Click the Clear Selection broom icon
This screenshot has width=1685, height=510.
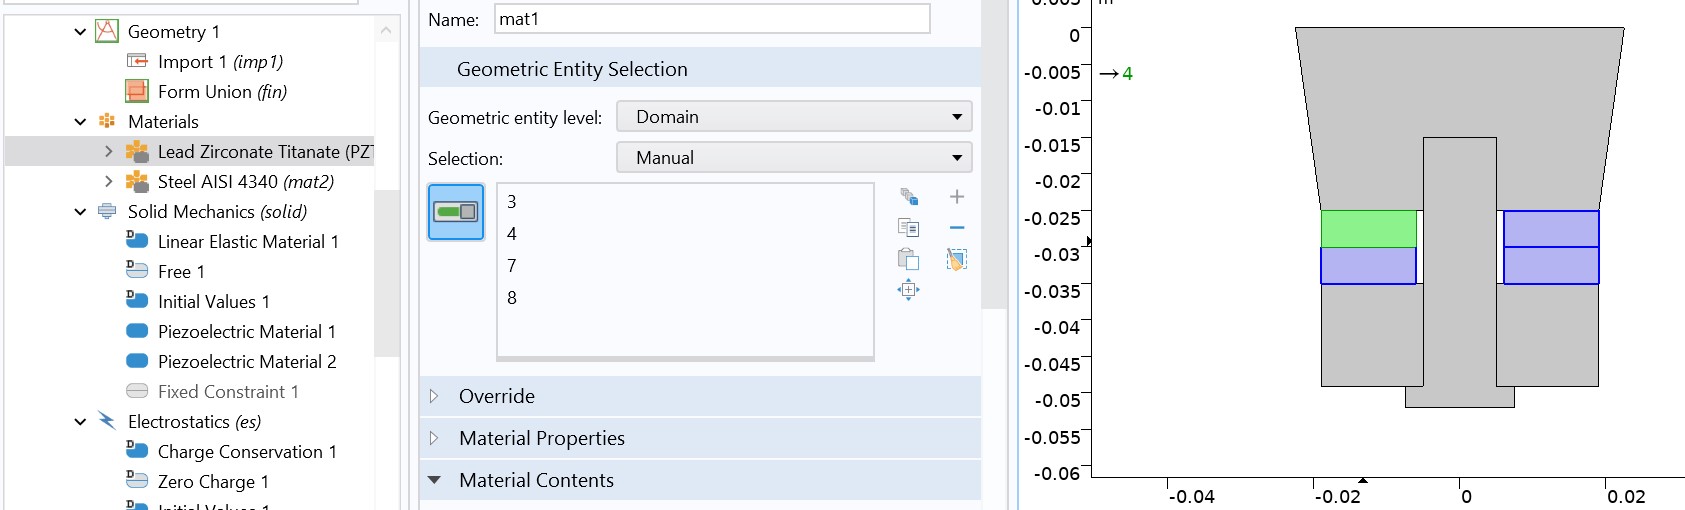click(x=957, y=260)
